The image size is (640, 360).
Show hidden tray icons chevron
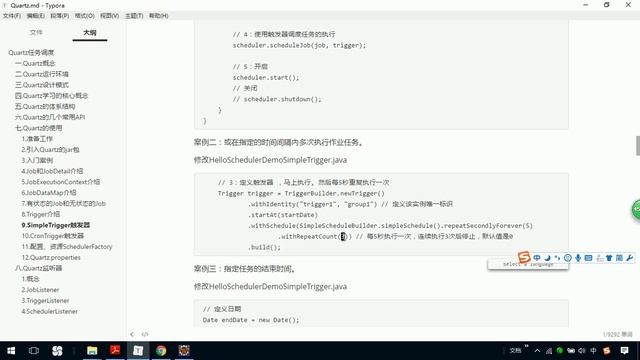[x=537, y=351]
